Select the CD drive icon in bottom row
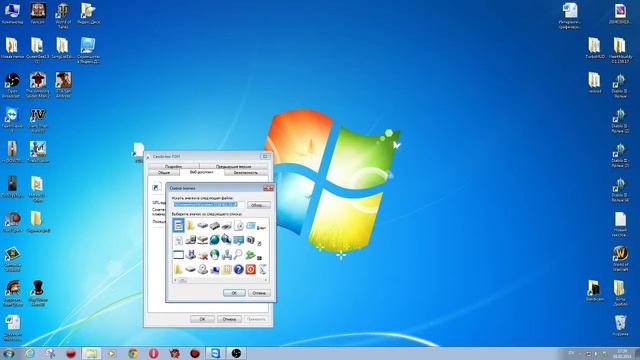 [202, 269]
